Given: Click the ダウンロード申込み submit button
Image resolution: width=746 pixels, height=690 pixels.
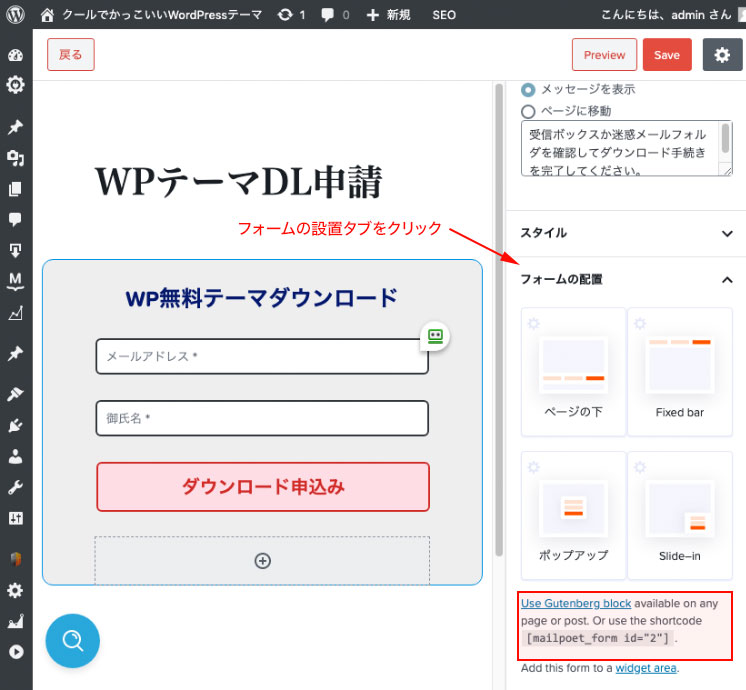Looking at the screenshot, I should click(263, 487).
